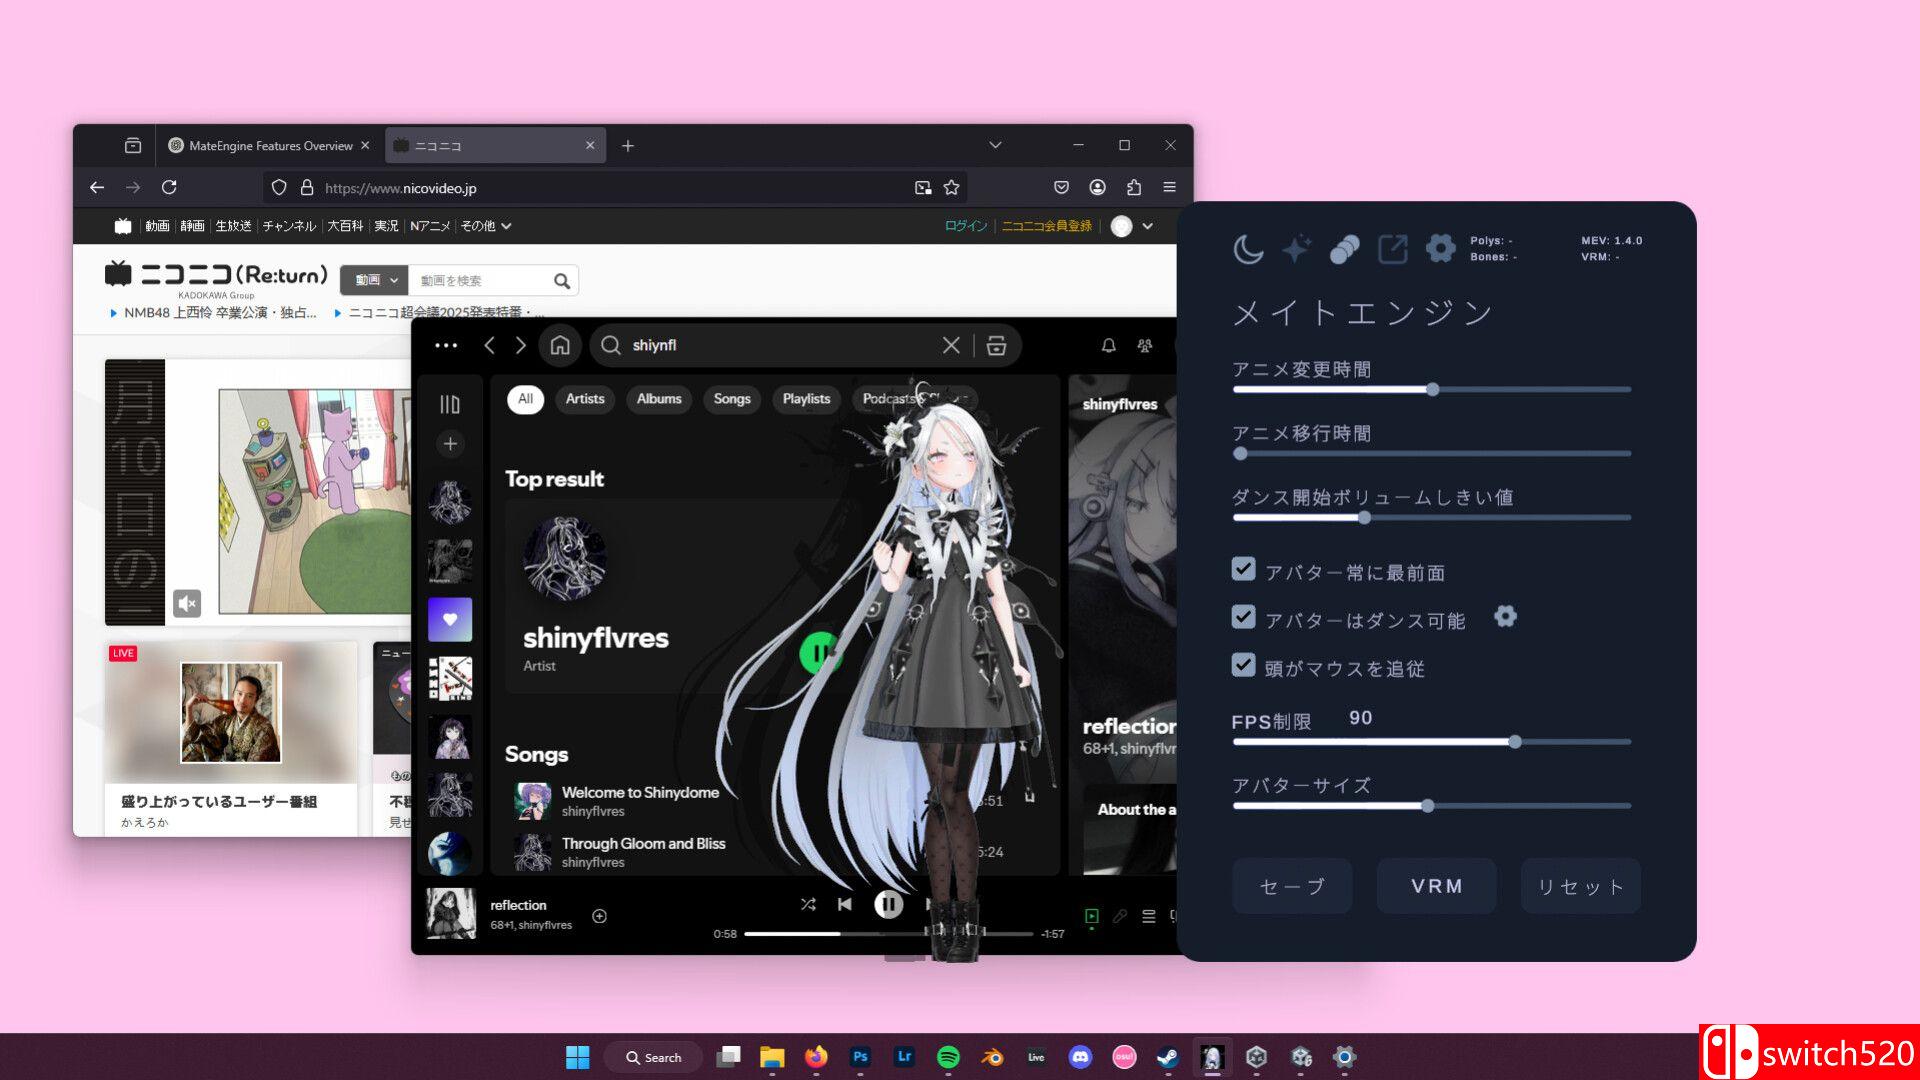The height and width of the screenshot is (1080, 1920).
Task: Open the Firefox tab list chevron
Action: (x=994, y=145)
